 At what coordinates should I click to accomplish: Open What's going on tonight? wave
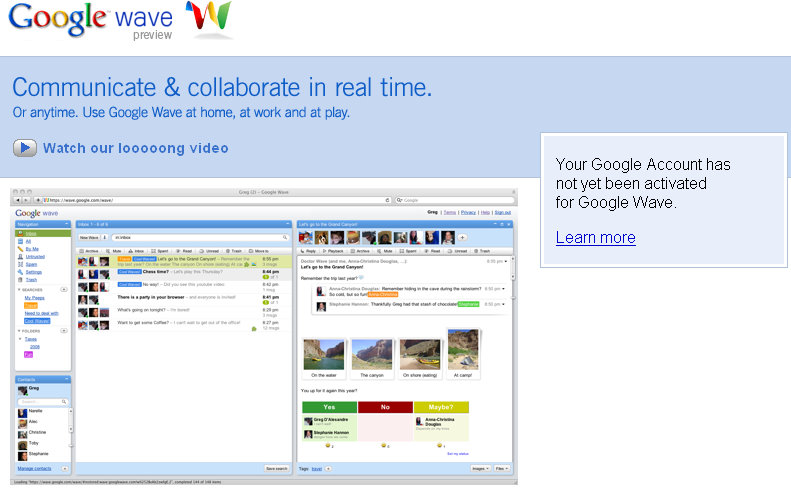point(184,312)
